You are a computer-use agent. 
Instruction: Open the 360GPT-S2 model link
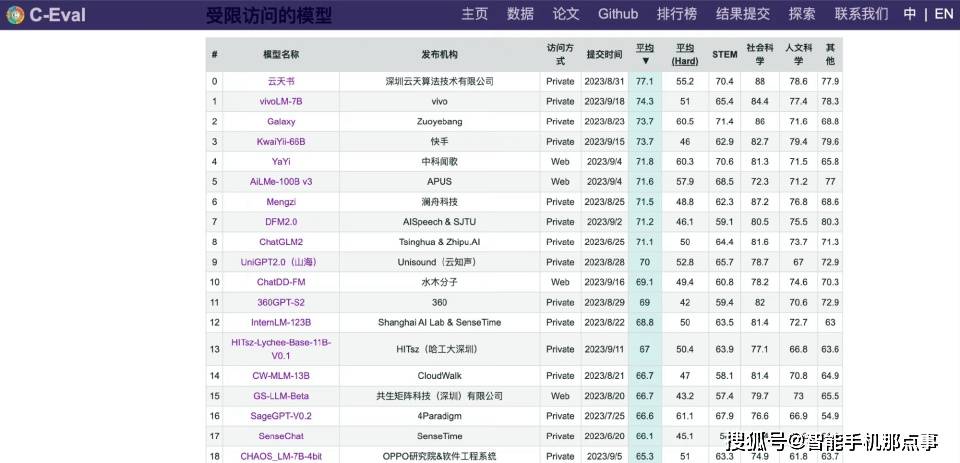click(281, 303)
